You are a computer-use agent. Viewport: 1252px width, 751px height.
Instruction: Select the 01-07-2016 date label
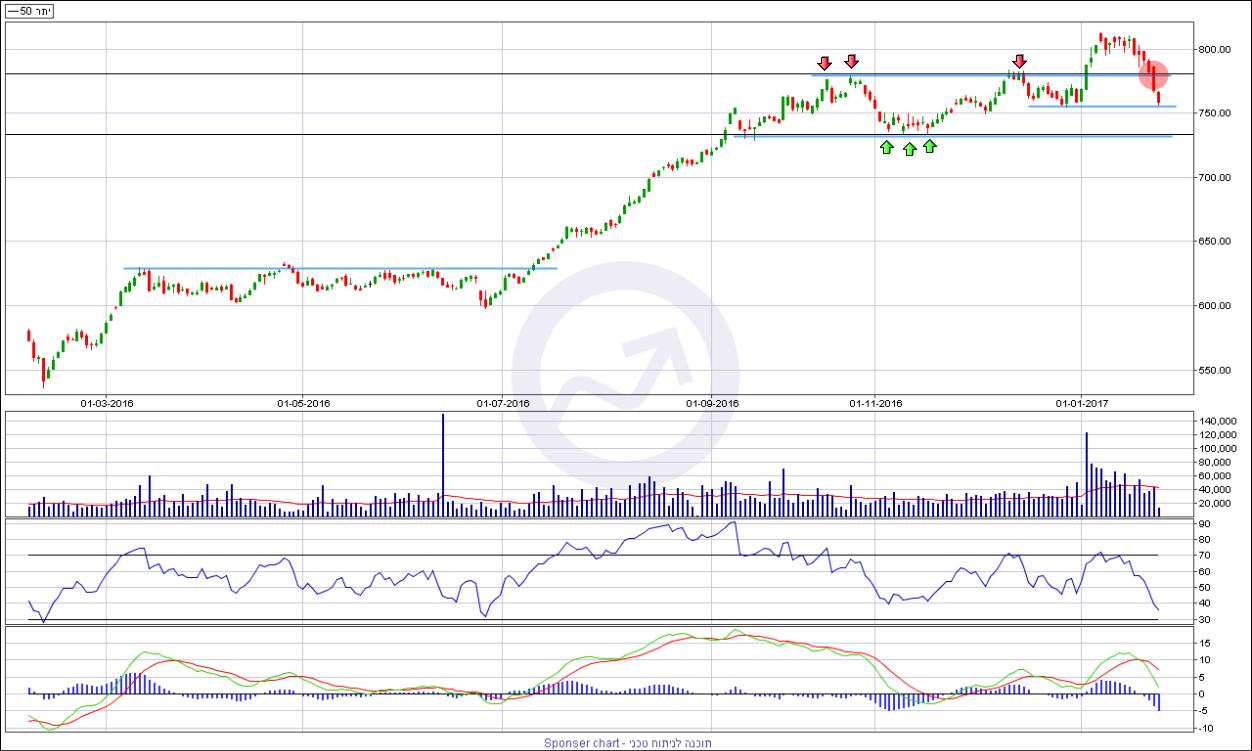pyautogui.click(x=503, y=404)
